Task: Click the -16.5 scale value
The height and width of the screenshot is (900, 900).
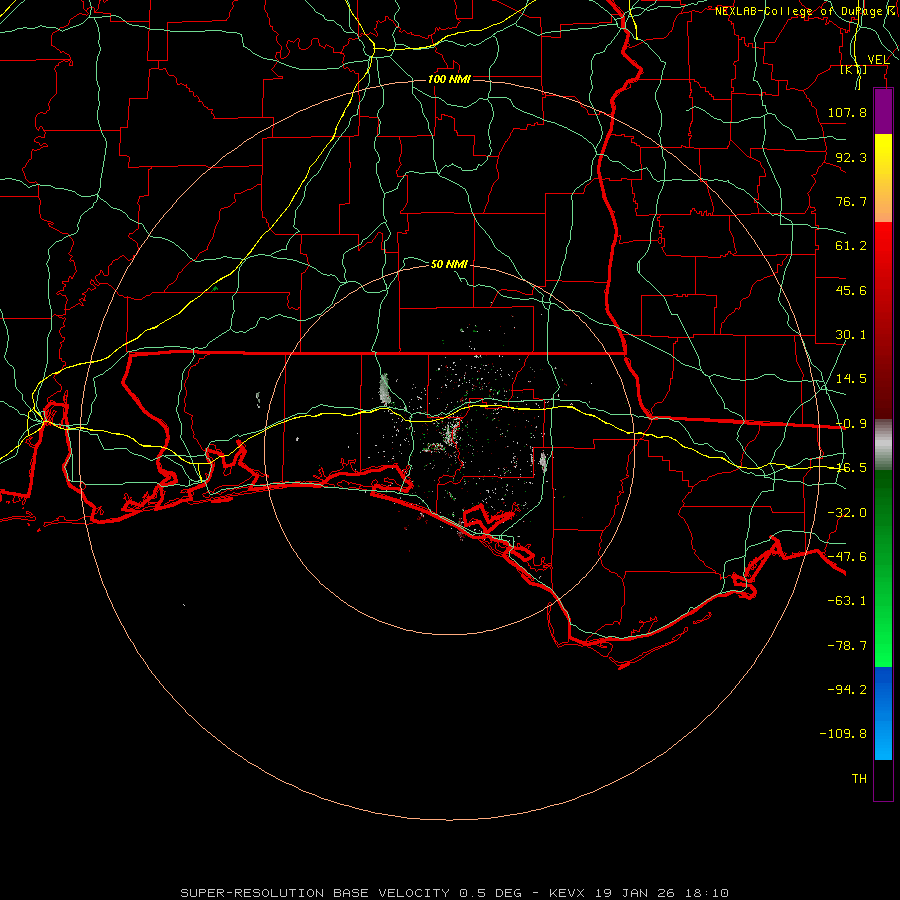Action: tap(851, 468)
